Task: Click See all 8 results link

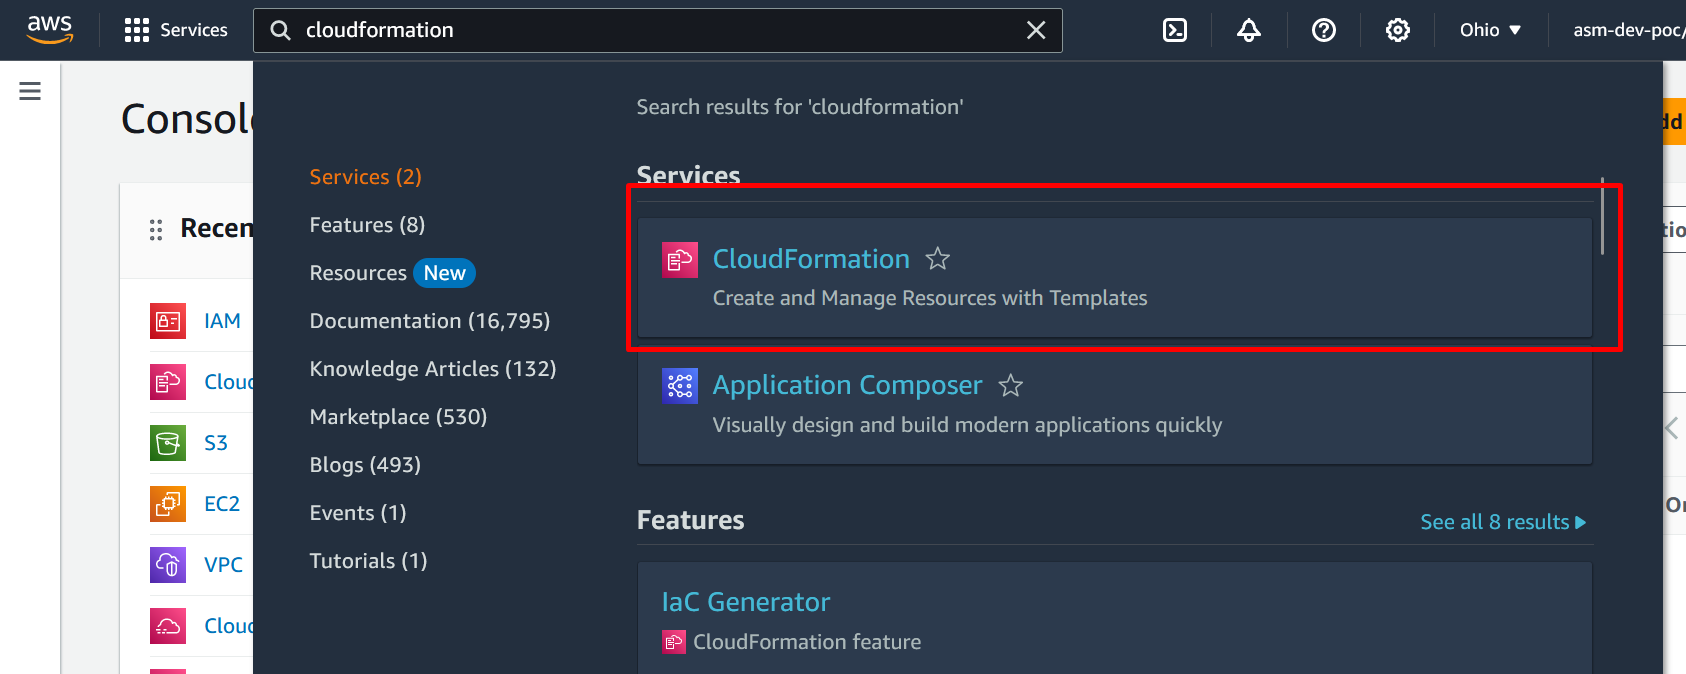Action: pyautogui.click(x=1503, y=522)
